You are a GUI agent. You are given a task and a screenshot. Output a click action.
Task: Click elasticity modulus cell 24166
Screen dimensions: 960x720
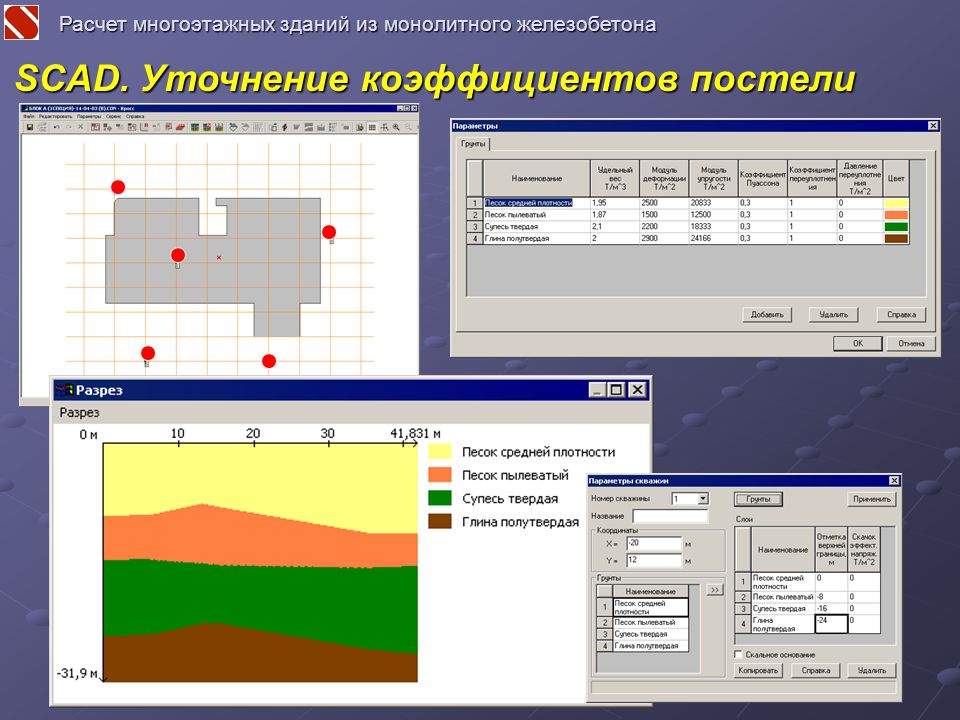pos(713,238)
